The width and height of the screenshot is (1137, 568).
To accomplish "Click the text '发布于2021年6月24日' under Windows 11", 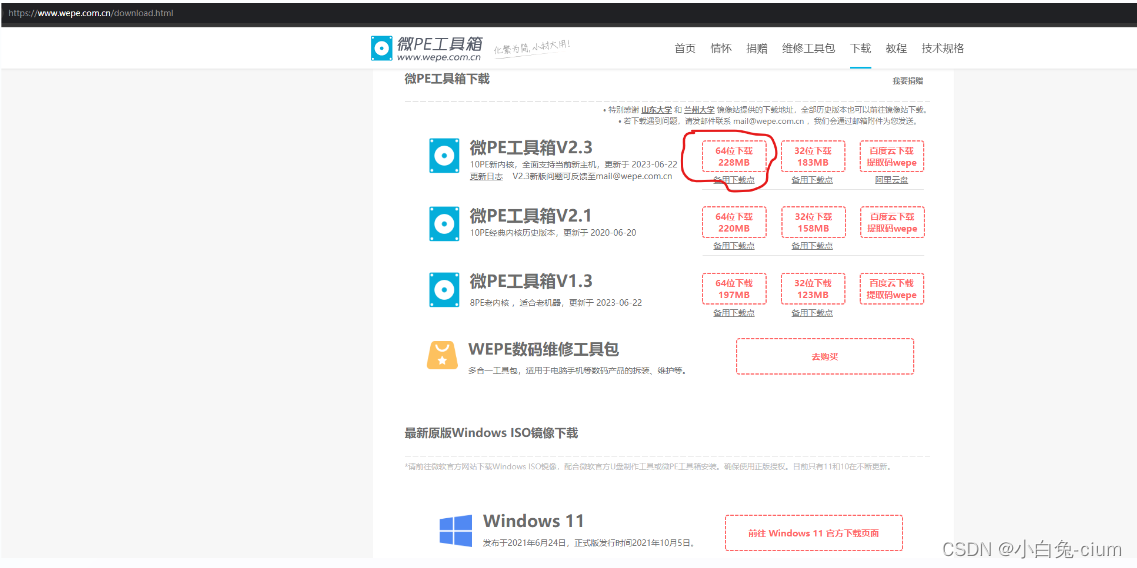I will click(x=525, y=542).
